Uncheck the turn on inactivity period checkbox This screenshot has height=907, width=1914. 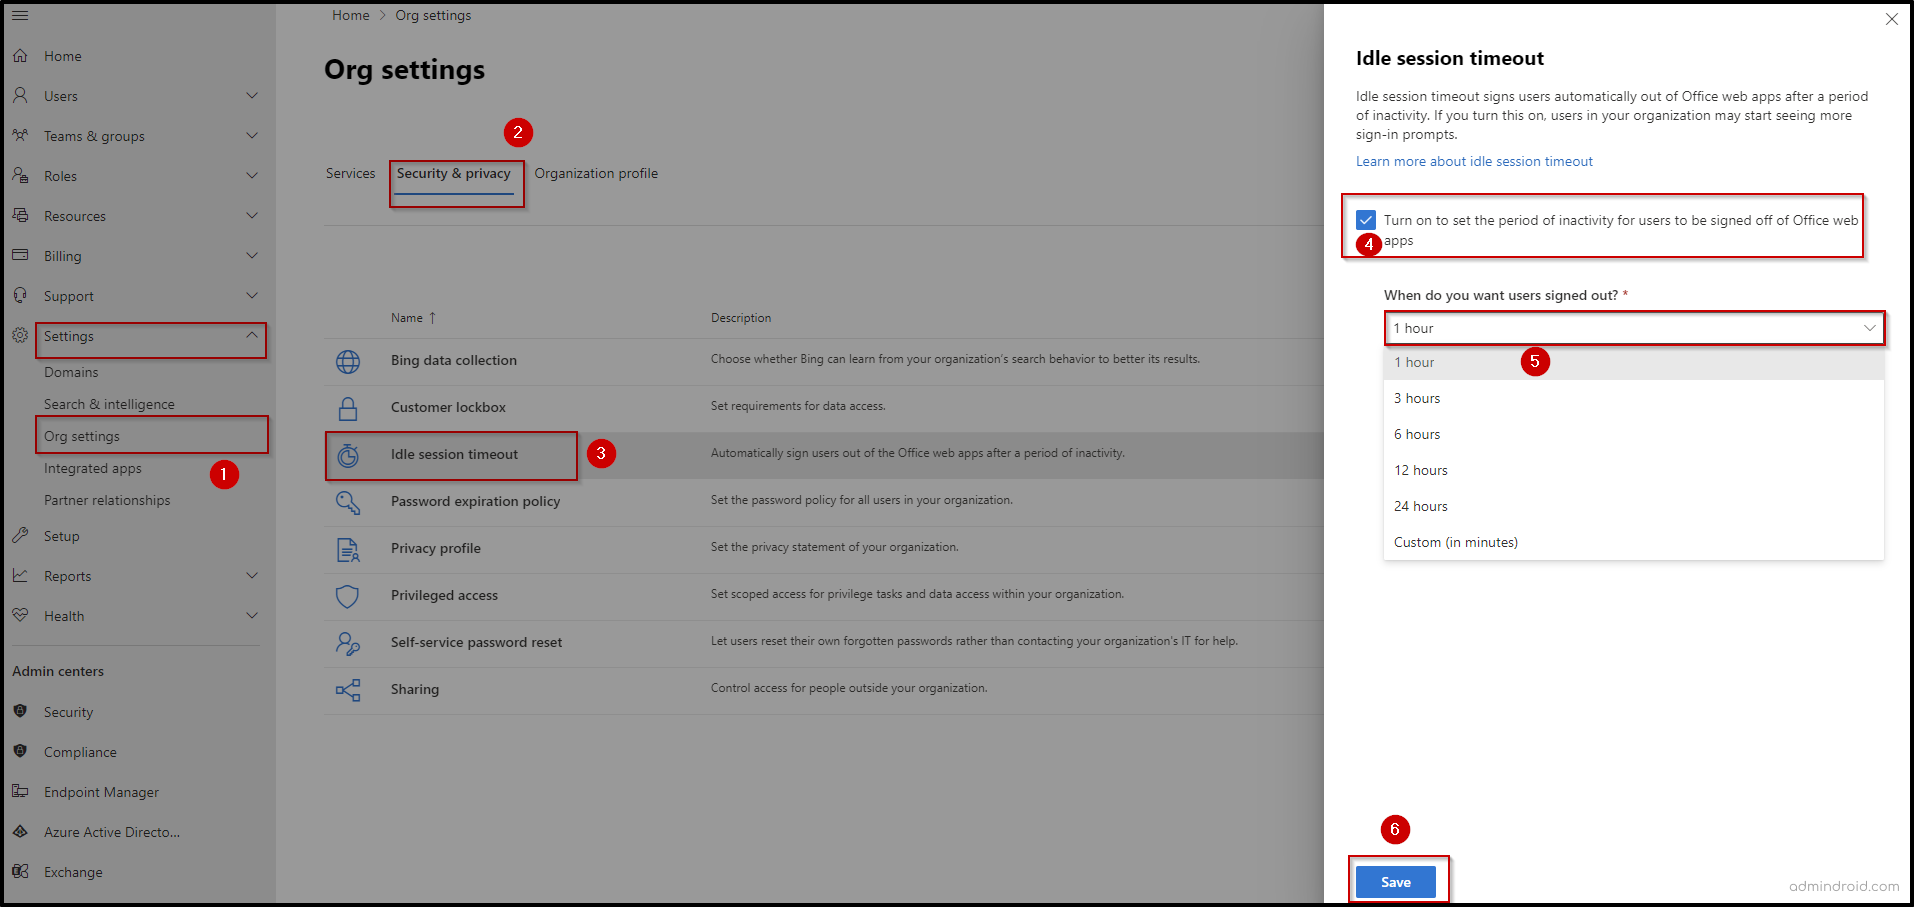pyautogui.click(x=1366, y=219)
